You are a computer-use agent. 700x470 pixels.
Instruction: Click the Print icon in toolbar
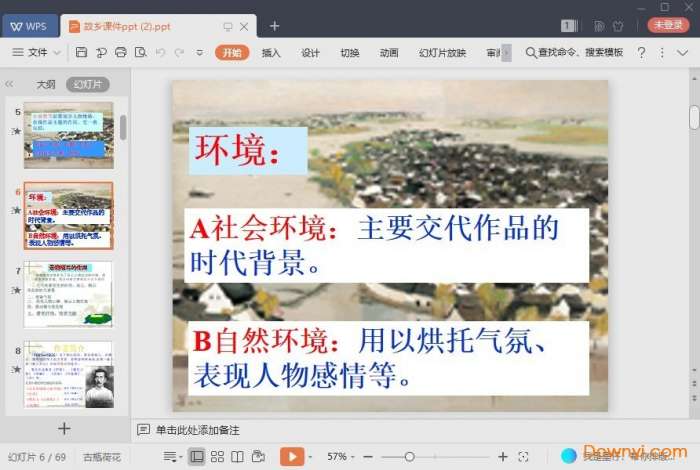point(121,53)
